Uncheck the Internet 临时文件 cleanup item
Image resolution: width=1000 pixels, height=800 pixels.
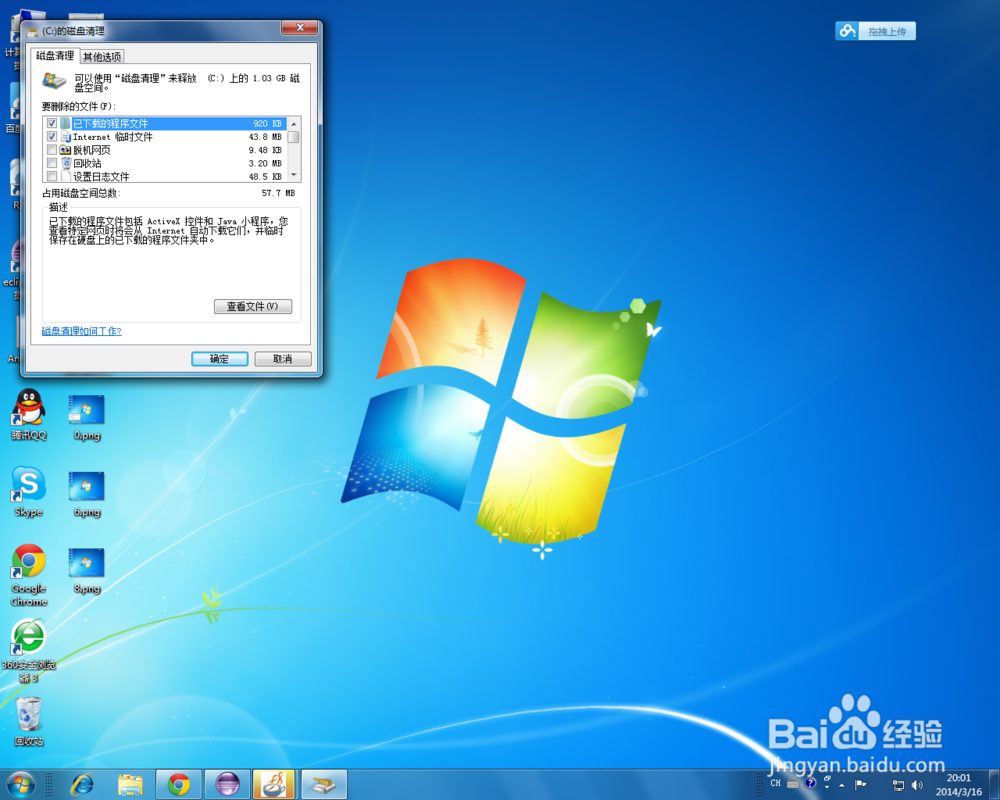pyautogui.click(x=51, y=135)
